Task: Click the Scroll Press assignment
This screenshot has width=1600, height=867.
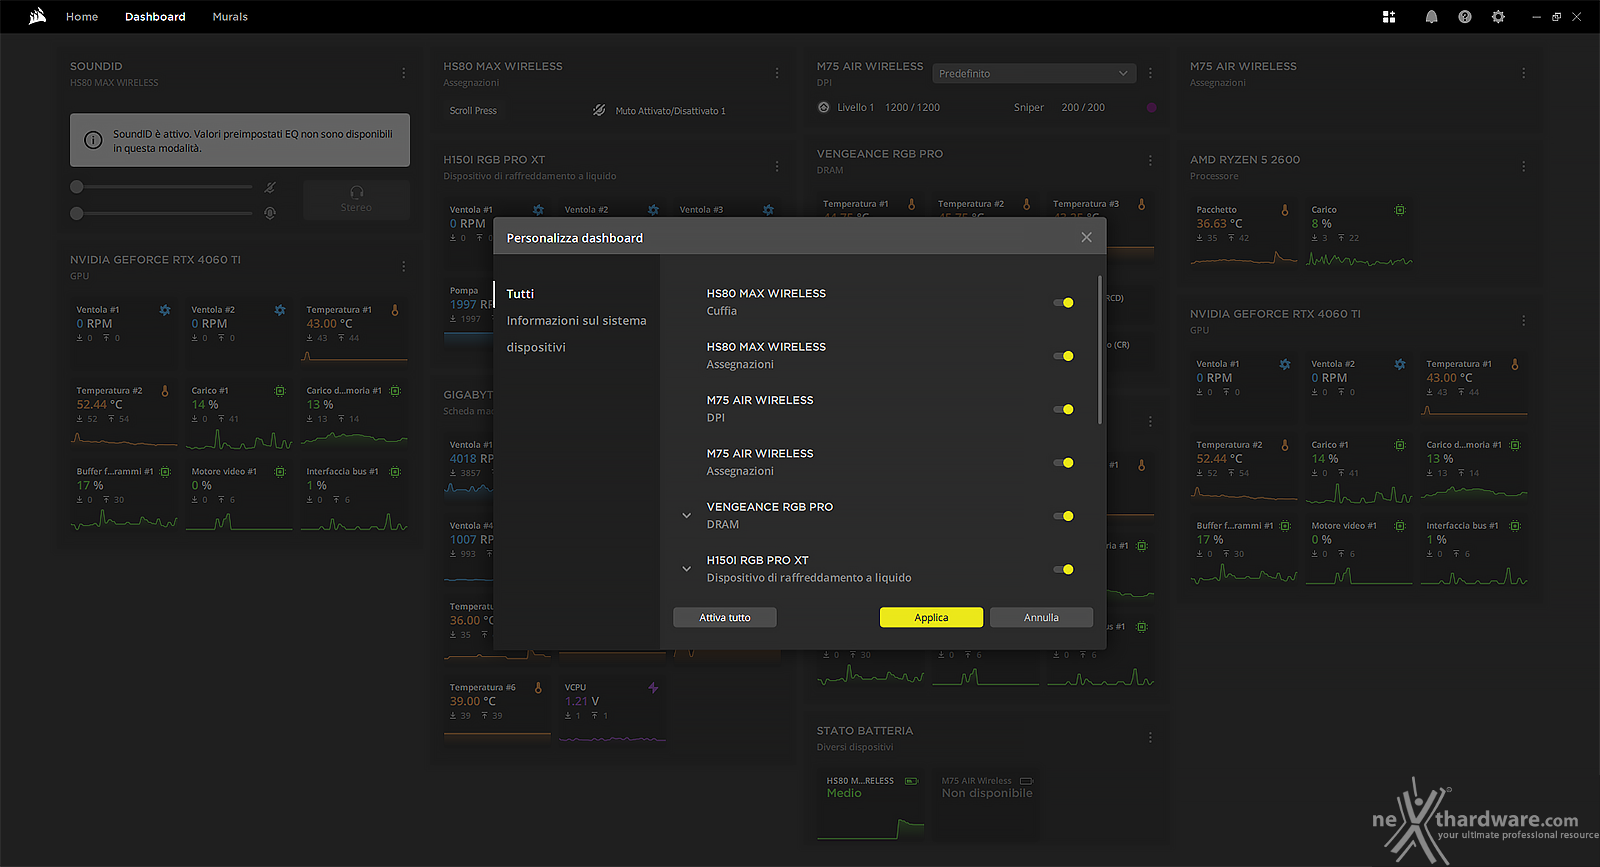Action: (473, 111)
